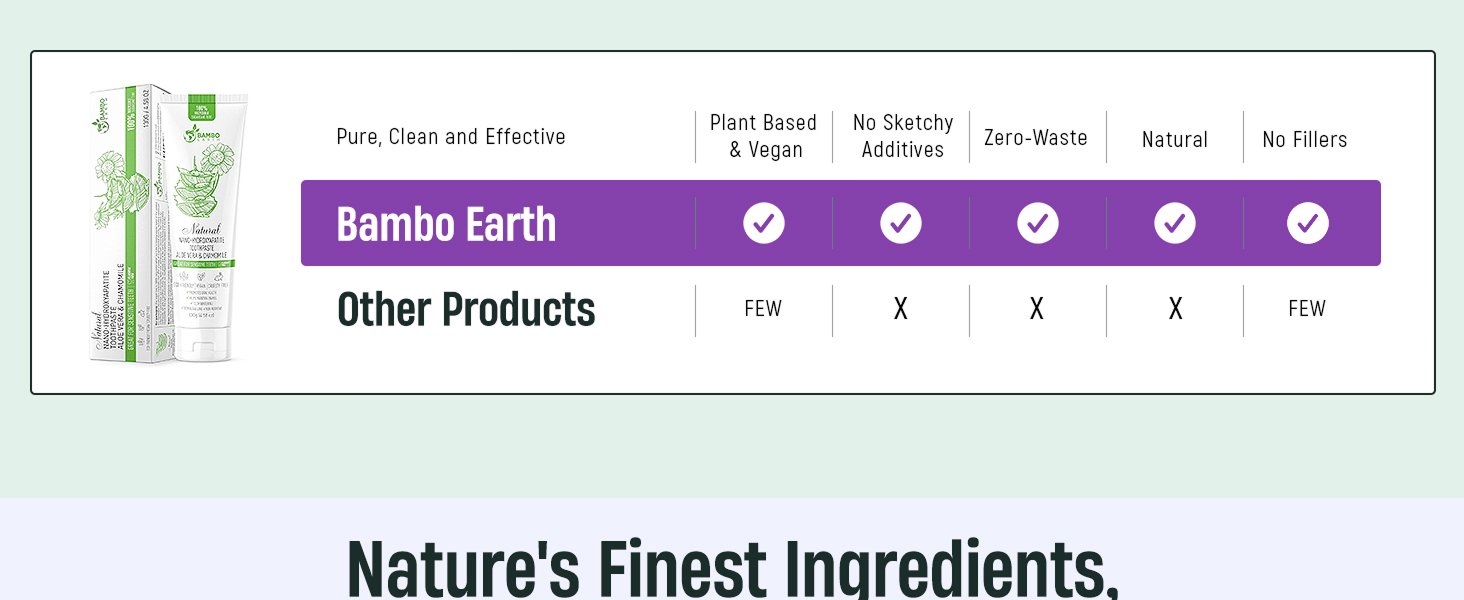Click the X under No Sketchy Additives
1464x600 pixels.
tap(901, 309)
